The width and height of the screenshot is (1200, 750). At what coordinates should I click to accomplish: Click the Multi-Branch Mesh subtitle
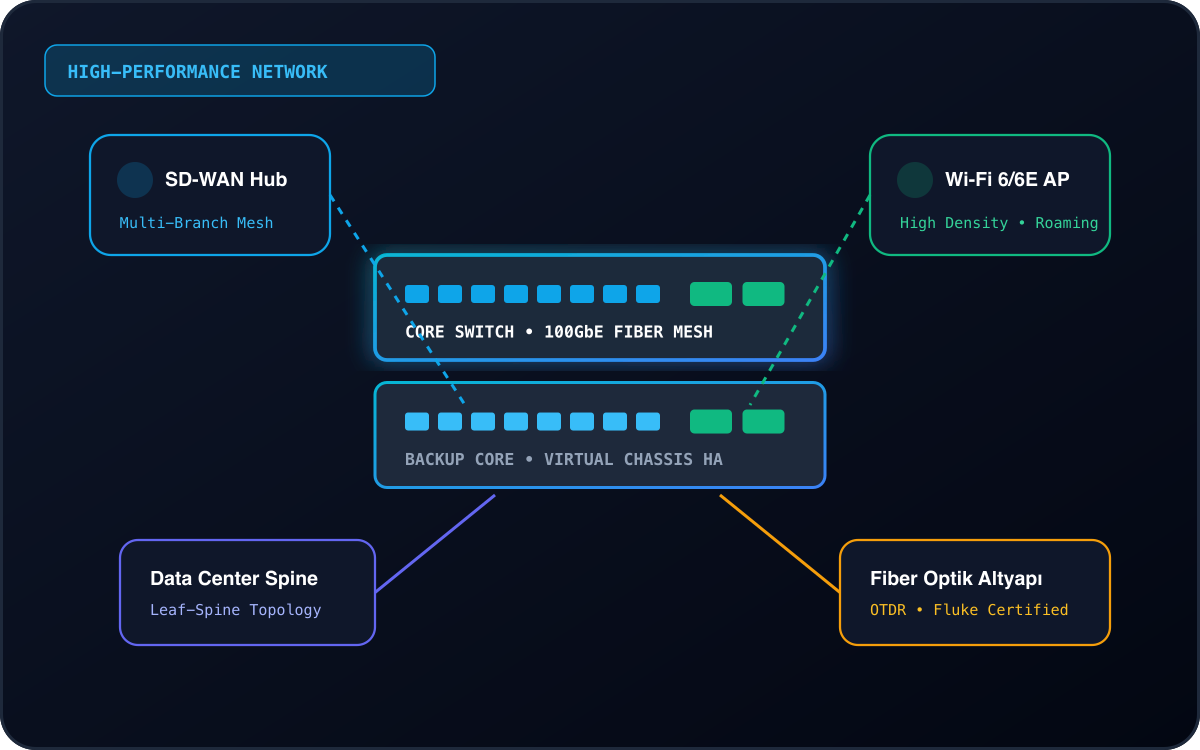196,223
